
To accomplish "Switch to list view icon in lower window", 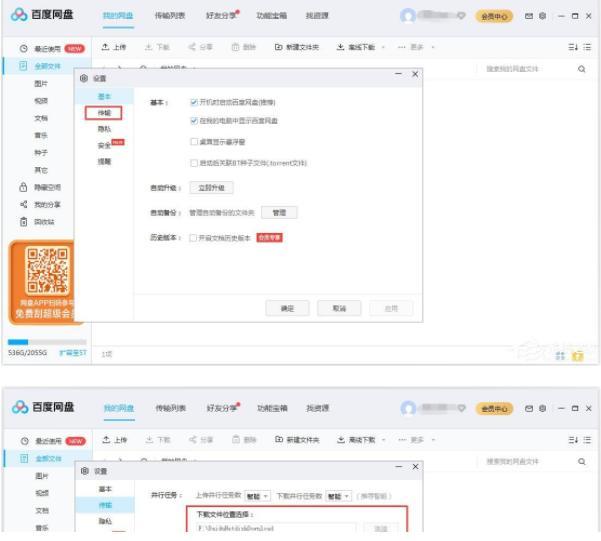I will point(587,439).
